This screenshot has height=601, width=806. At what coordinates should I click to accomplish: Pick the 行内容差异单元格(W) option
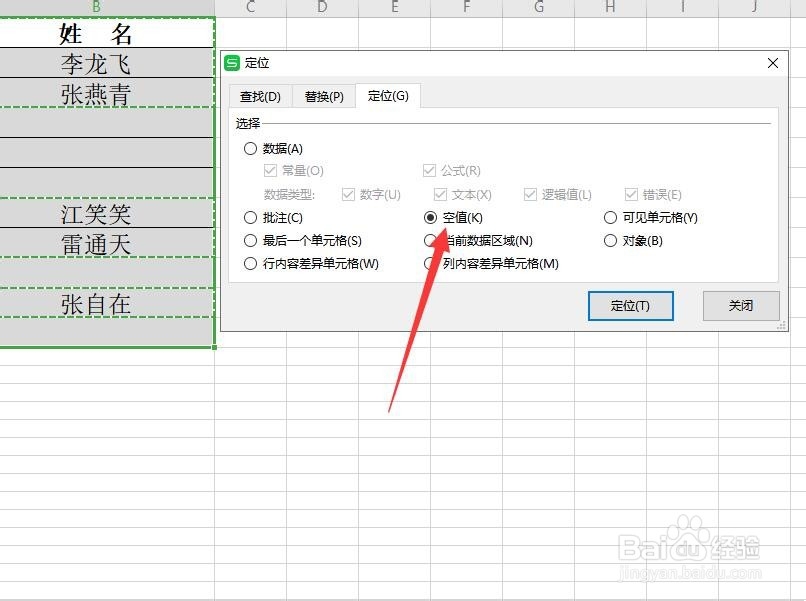pos(250,264)
